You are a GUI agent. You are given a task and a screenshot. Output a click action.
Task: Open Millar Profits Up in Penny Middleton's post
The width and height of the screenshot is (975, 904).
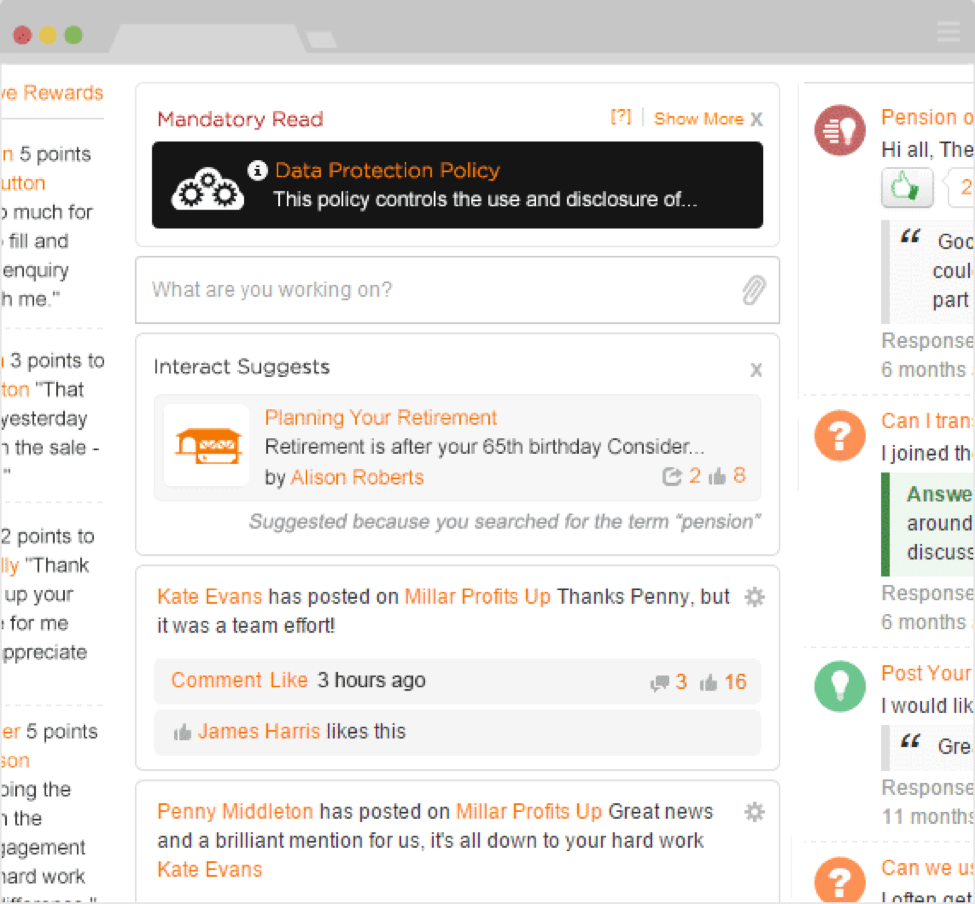pos(529,811)
